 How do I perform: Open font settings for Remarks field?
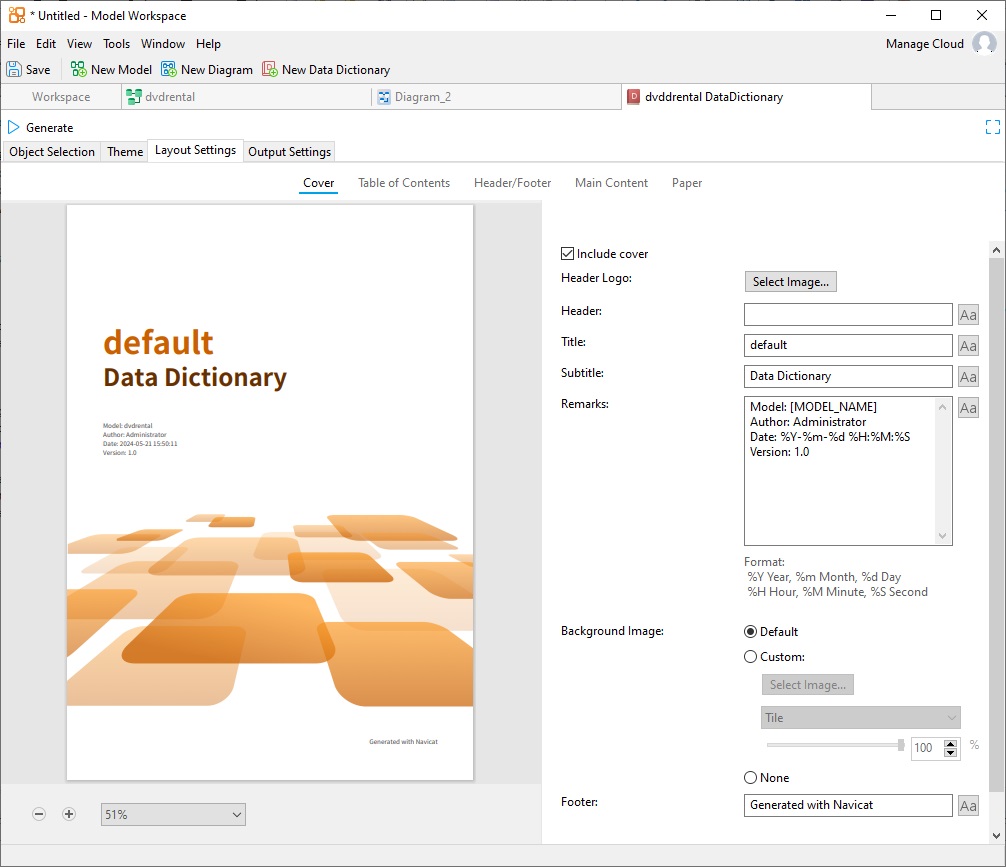pos(968,408)
